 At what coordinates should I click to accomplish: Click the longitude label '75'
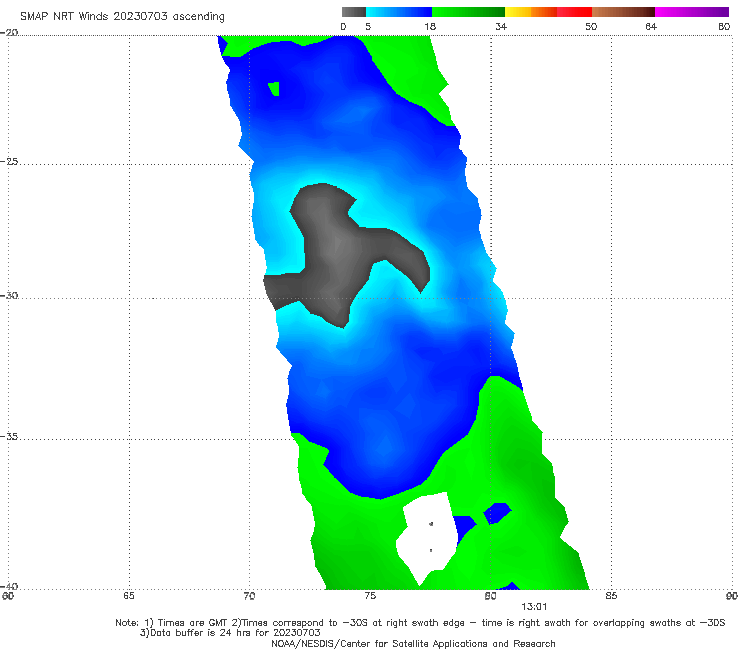(x=370, y=596)
